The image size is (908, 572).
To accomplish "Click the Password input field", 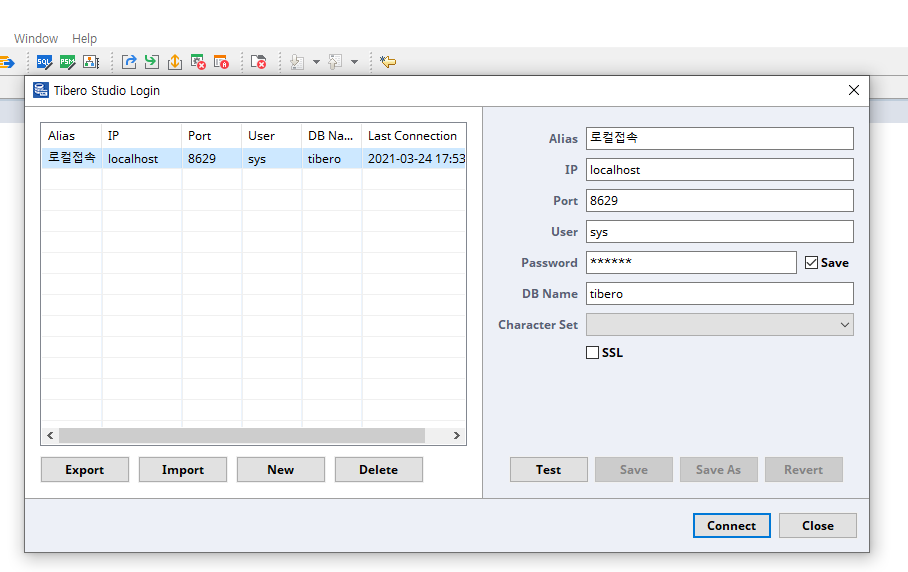I will 691,263.
